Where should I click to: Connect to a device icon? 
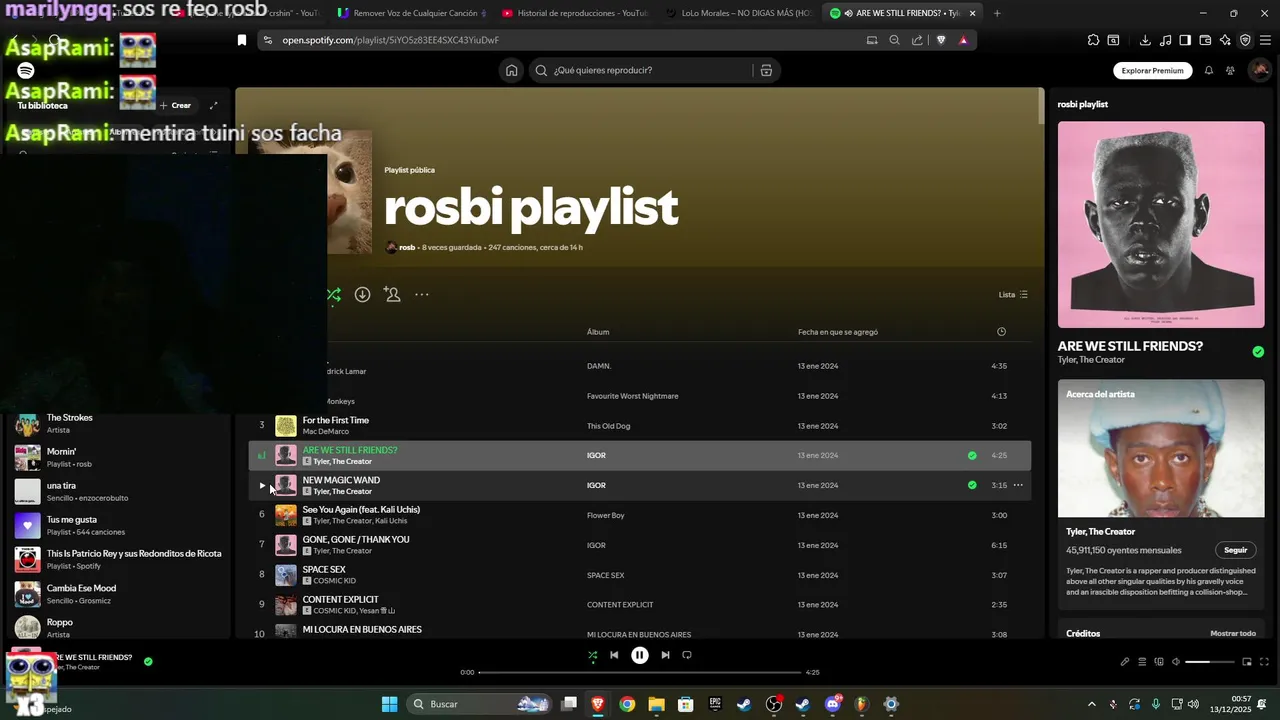(x=1159, y=661)
